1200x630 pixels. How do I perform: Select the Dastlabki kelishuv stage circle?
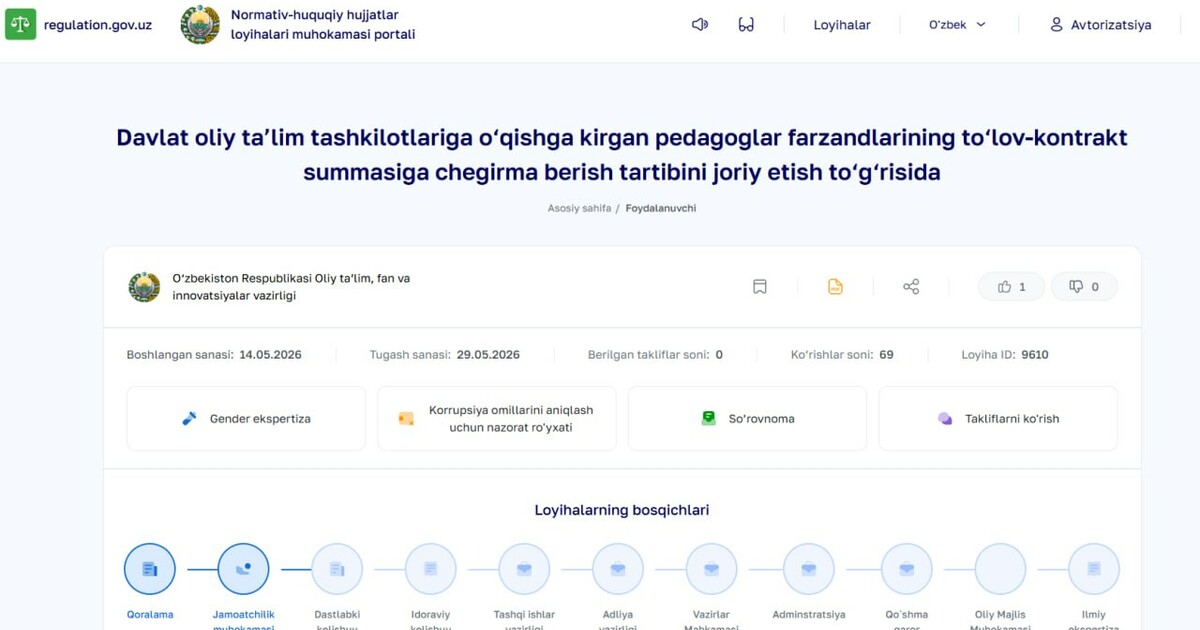tap(337, 569)
